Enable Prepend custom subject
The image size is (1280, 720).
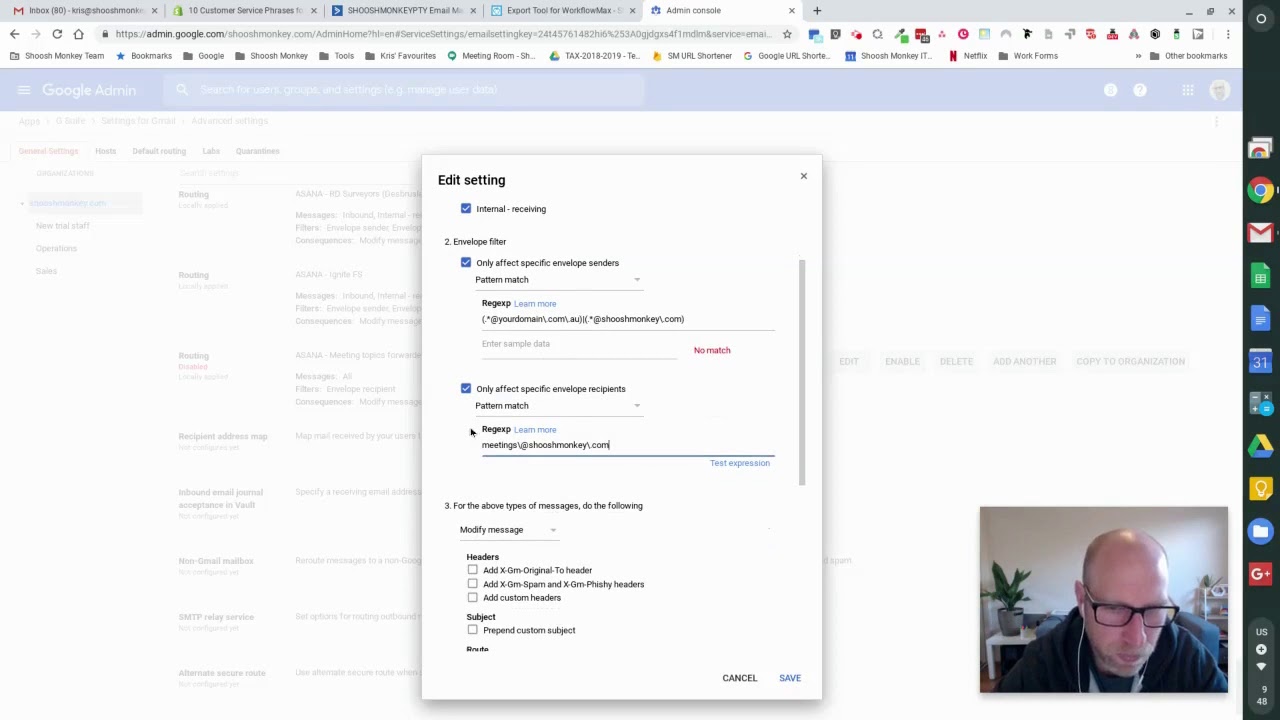point(472,630)
